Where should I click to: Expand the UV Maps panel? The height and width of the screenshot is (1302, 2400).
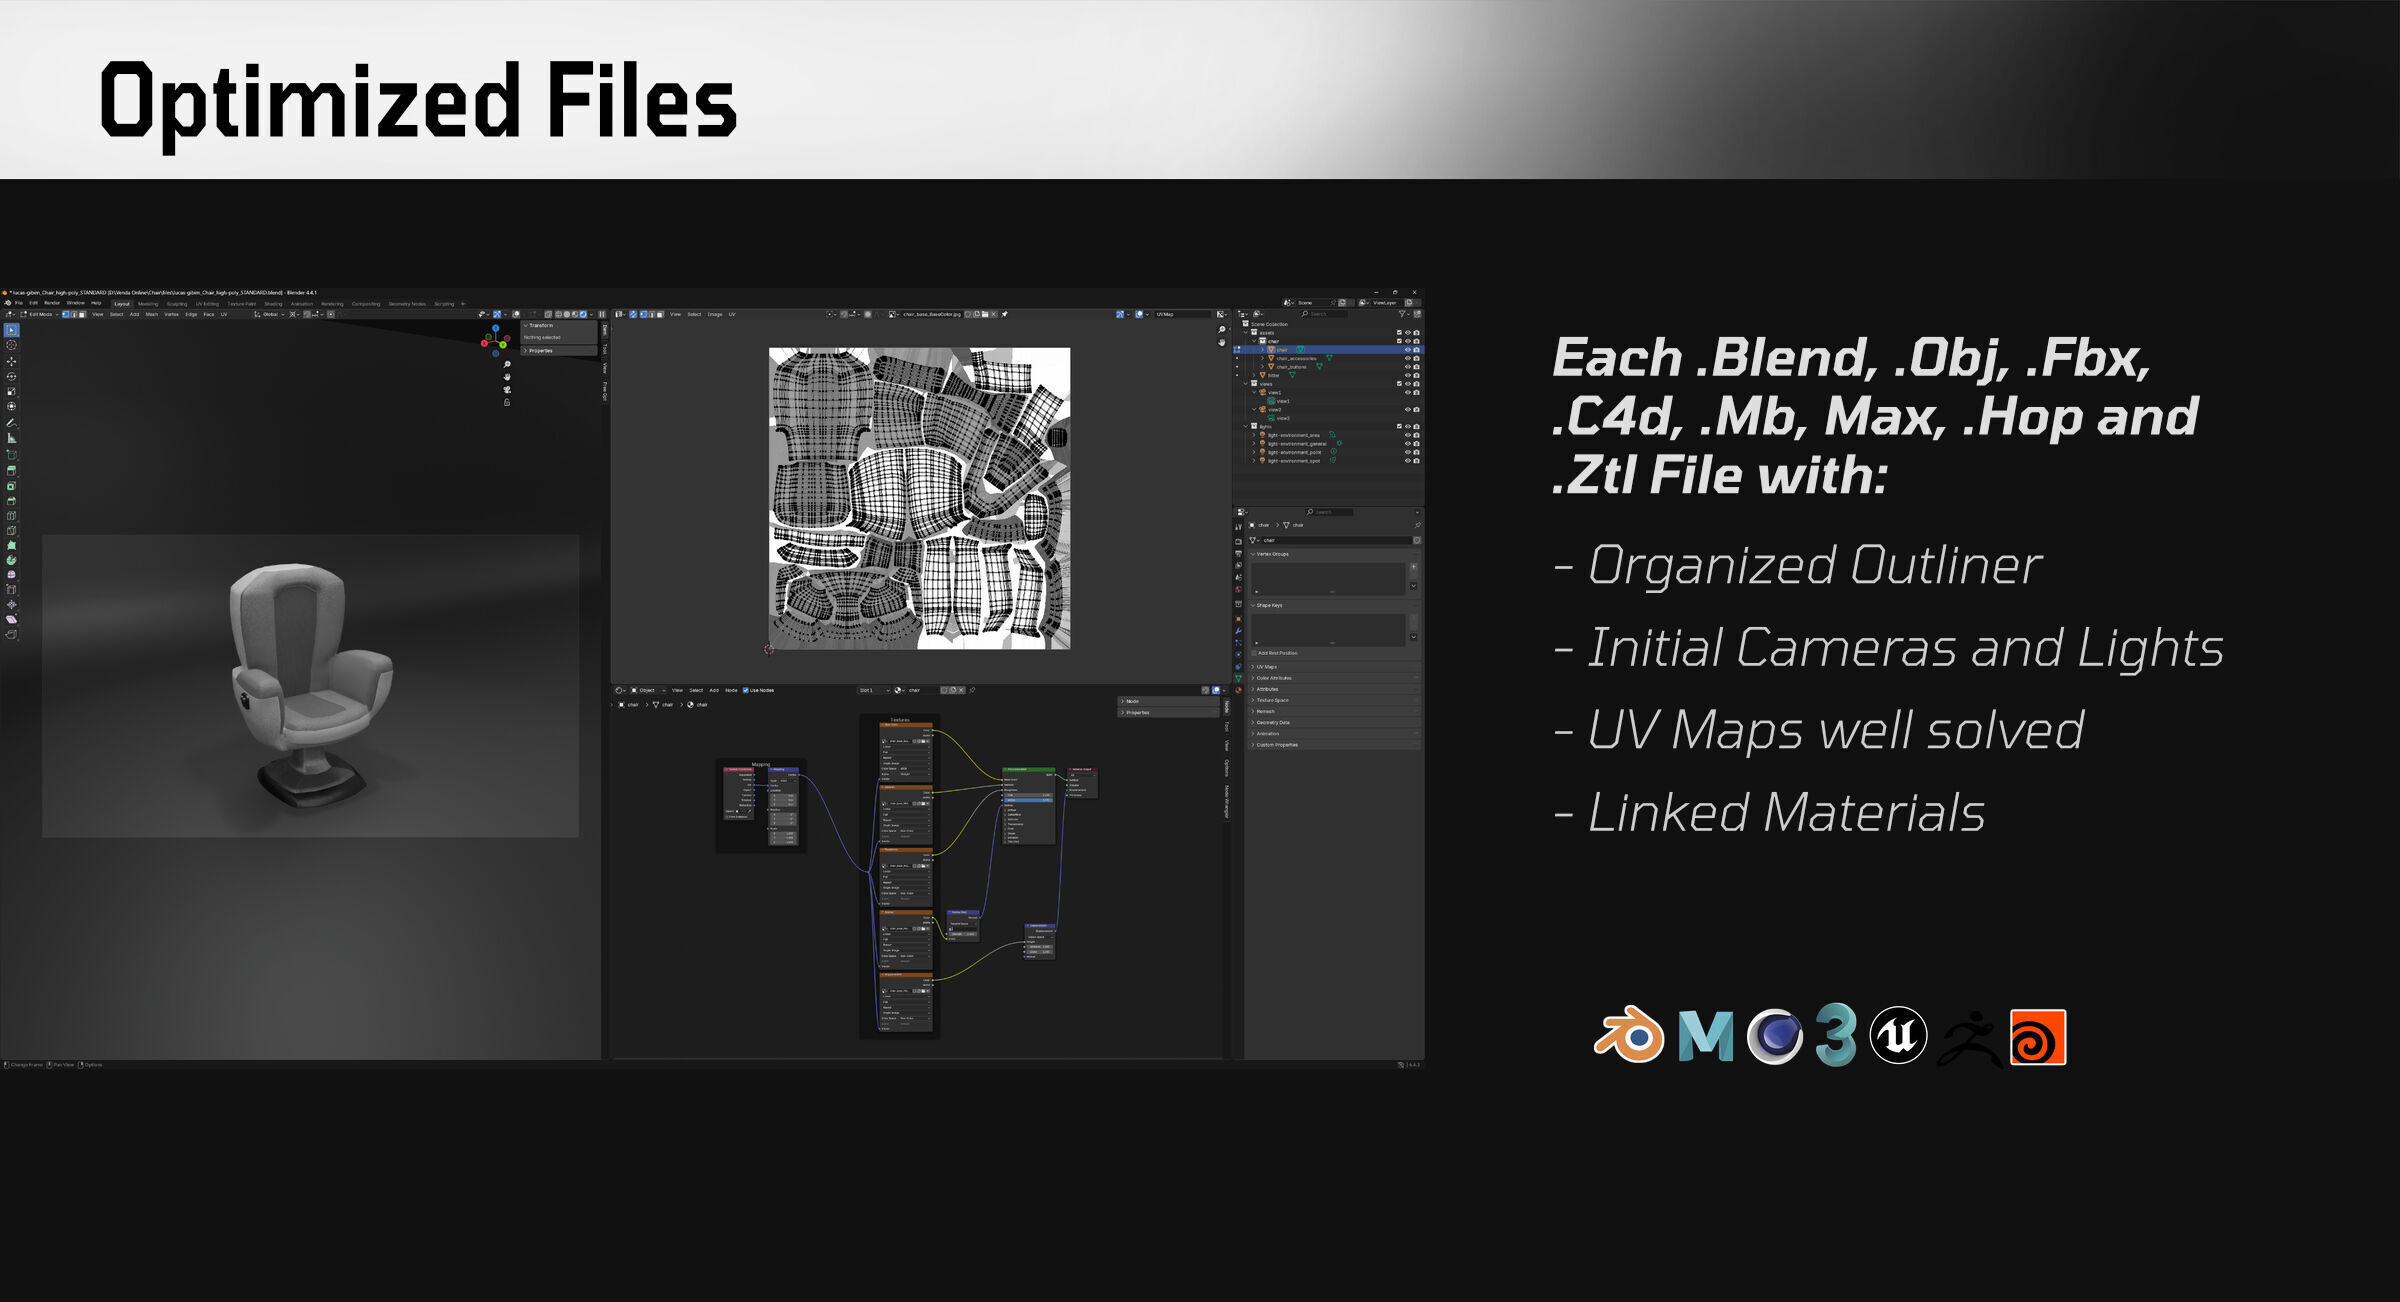(x=1266, y=667)
